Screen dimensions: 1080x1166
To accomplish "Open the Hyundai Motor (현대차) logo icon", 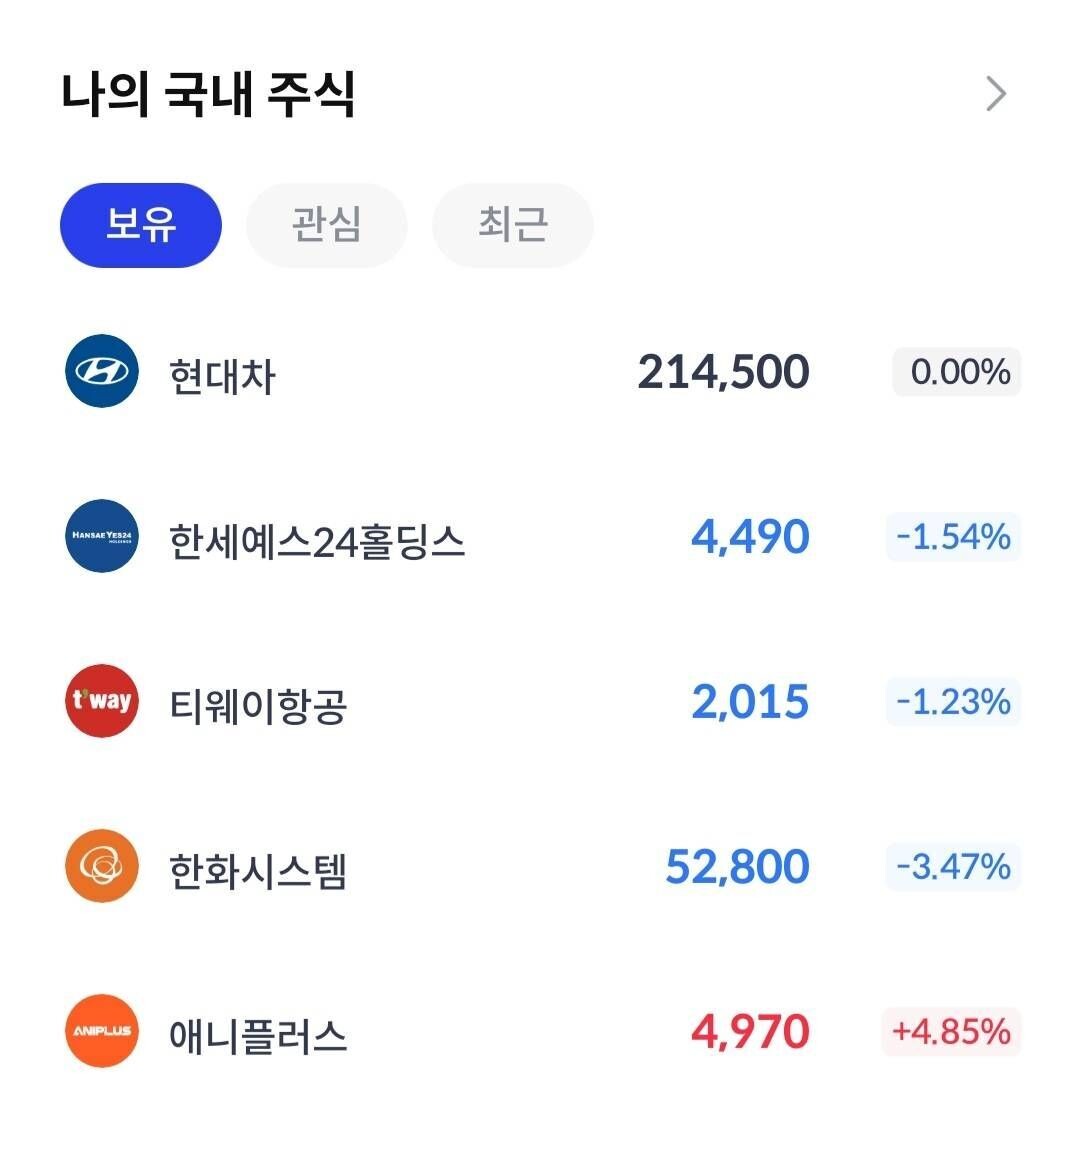I will click(x=101, y=372).
